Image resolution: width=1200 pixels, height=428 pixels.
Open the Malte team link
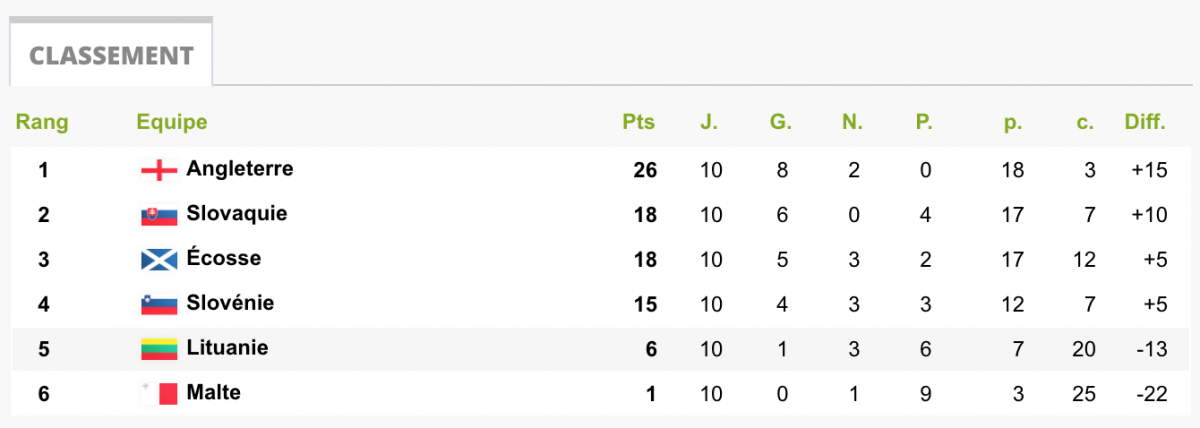[214, 392]
